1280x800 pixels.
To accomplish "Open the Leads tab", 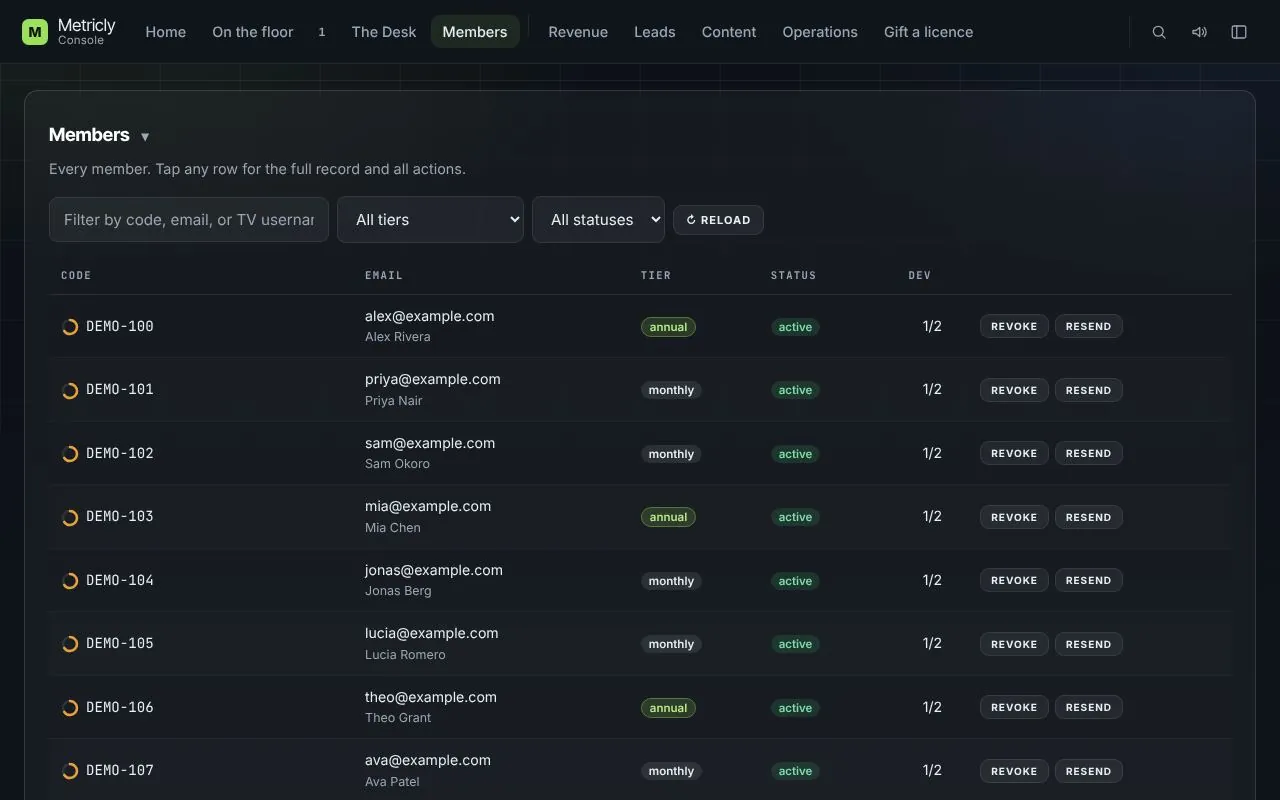I will (655, 32).
